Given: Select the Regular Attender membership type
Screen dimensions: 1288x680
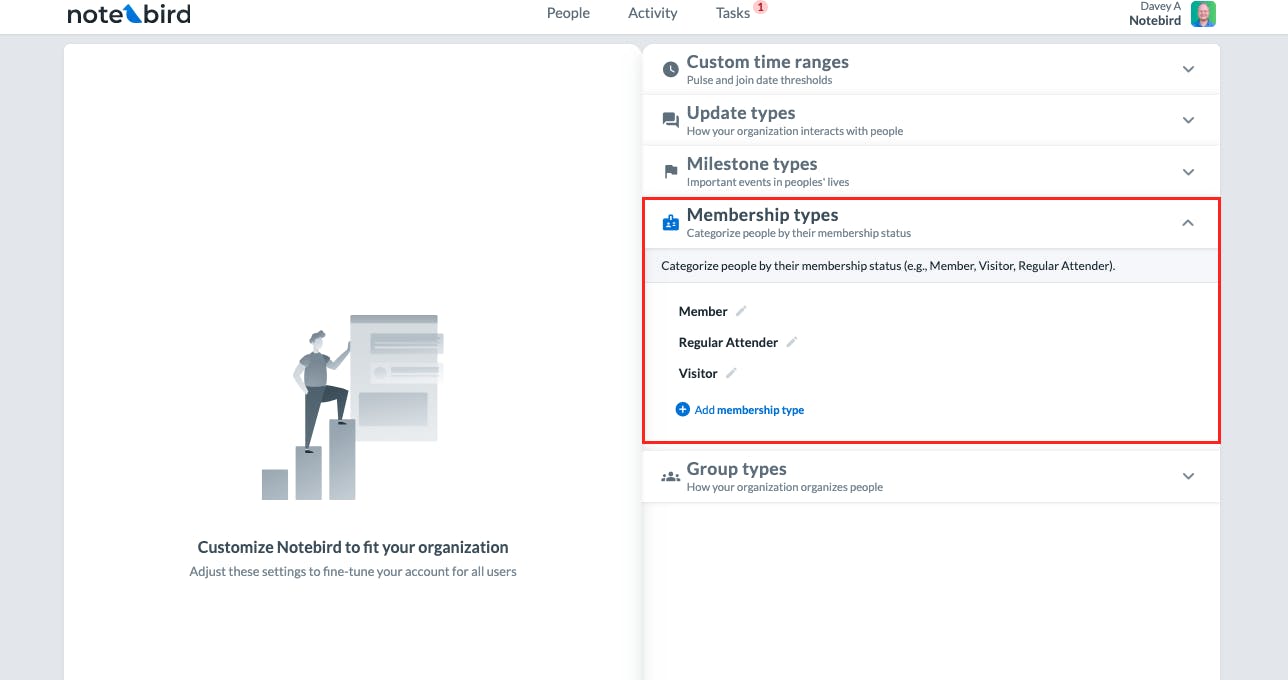Looking at the screenshot, I should coord(728,342).
